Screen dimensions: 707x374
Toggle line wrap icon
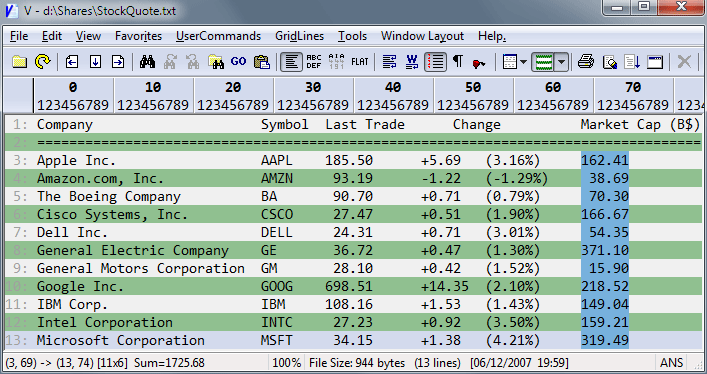[x=390, y=62]
